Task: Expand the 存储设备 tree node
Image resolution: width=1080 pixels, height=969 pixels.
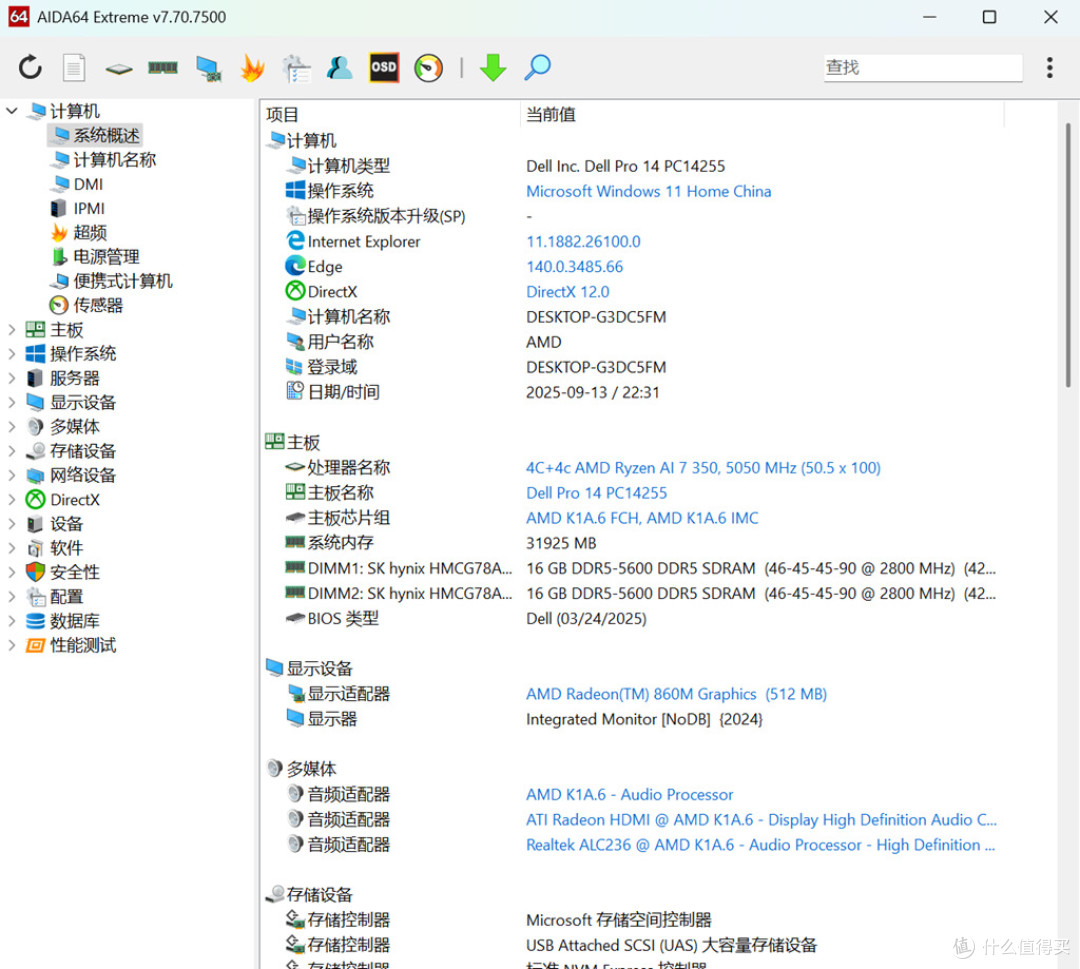Action: [12, 451]
